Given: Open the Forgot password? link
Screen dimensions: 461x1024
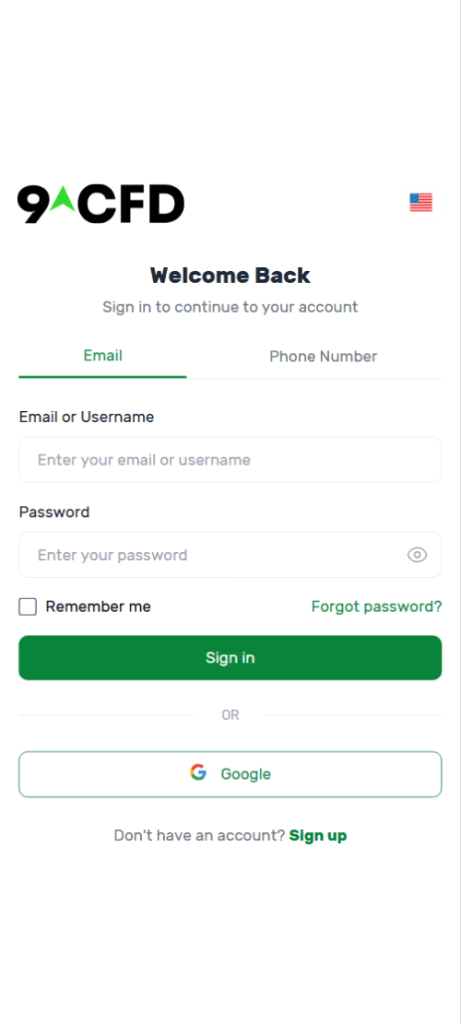Looking at the screenshot, I should click(377, 607).
